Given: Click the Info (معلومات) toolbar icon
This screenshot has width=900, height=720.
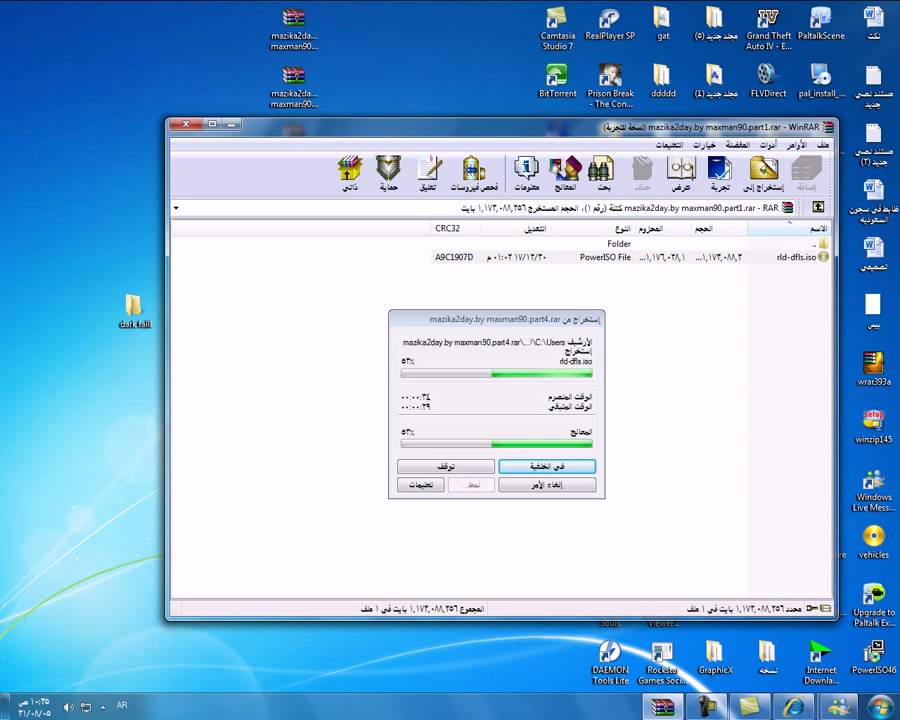Looking at the screenshot, I should 526,173.
